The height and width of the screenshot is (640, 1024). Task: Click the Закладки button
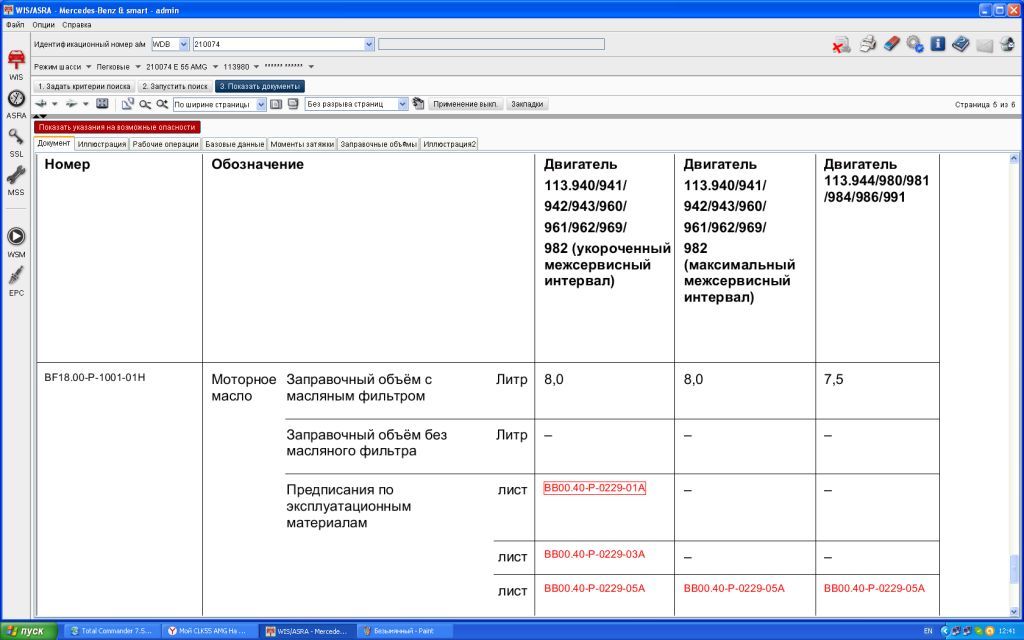[x=527, y=104]
